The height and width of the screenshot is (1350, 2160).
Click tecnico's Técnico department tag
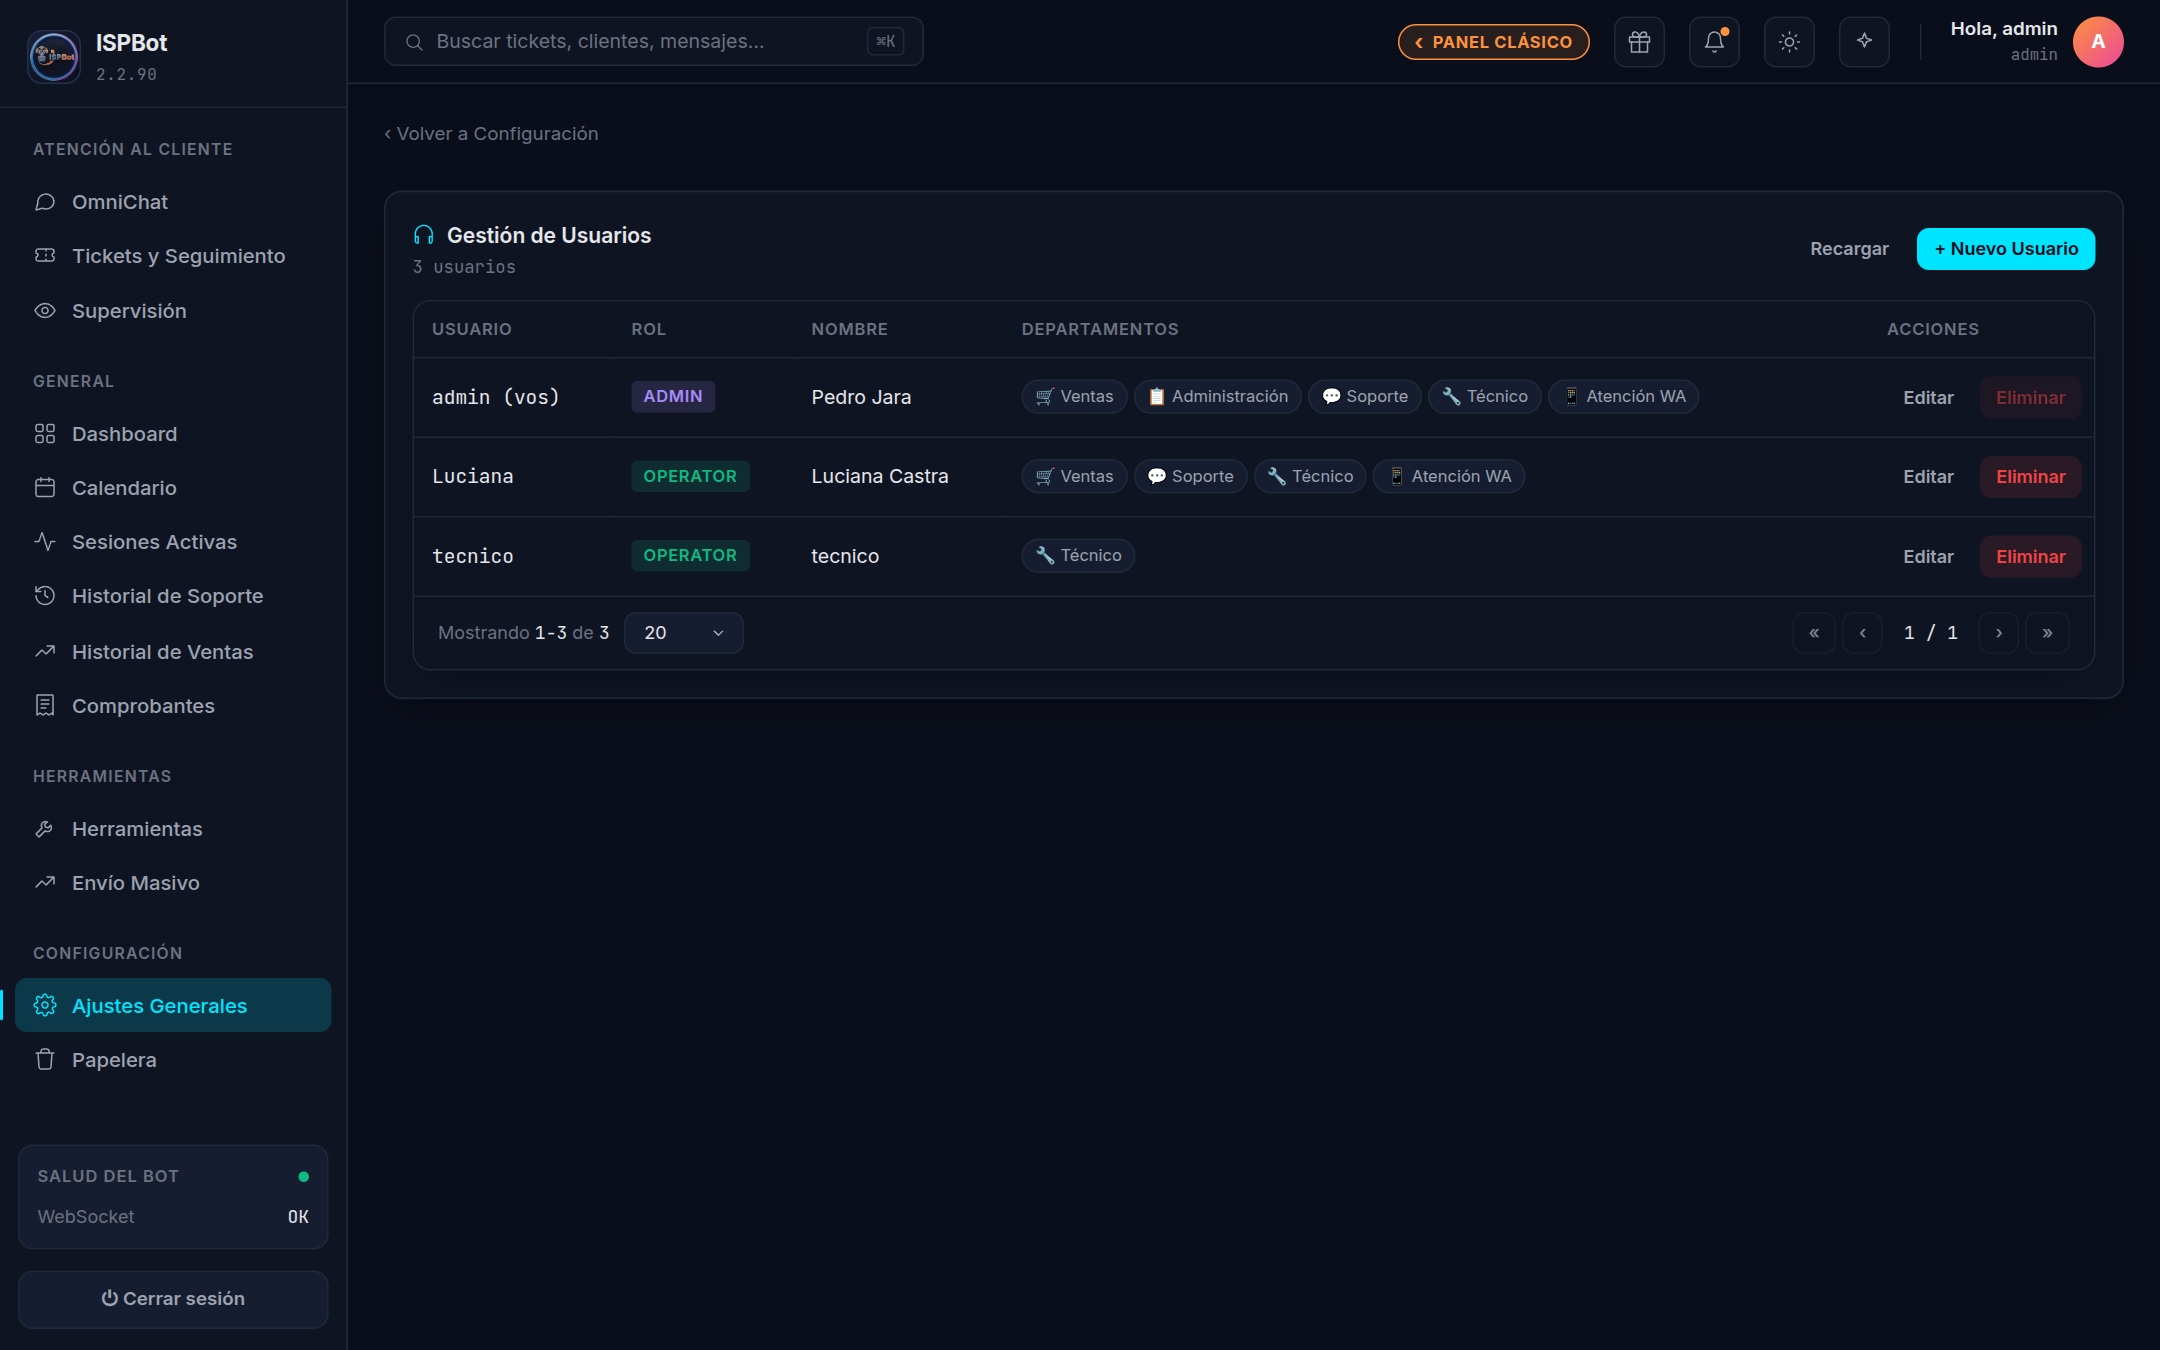point(1078,556)
